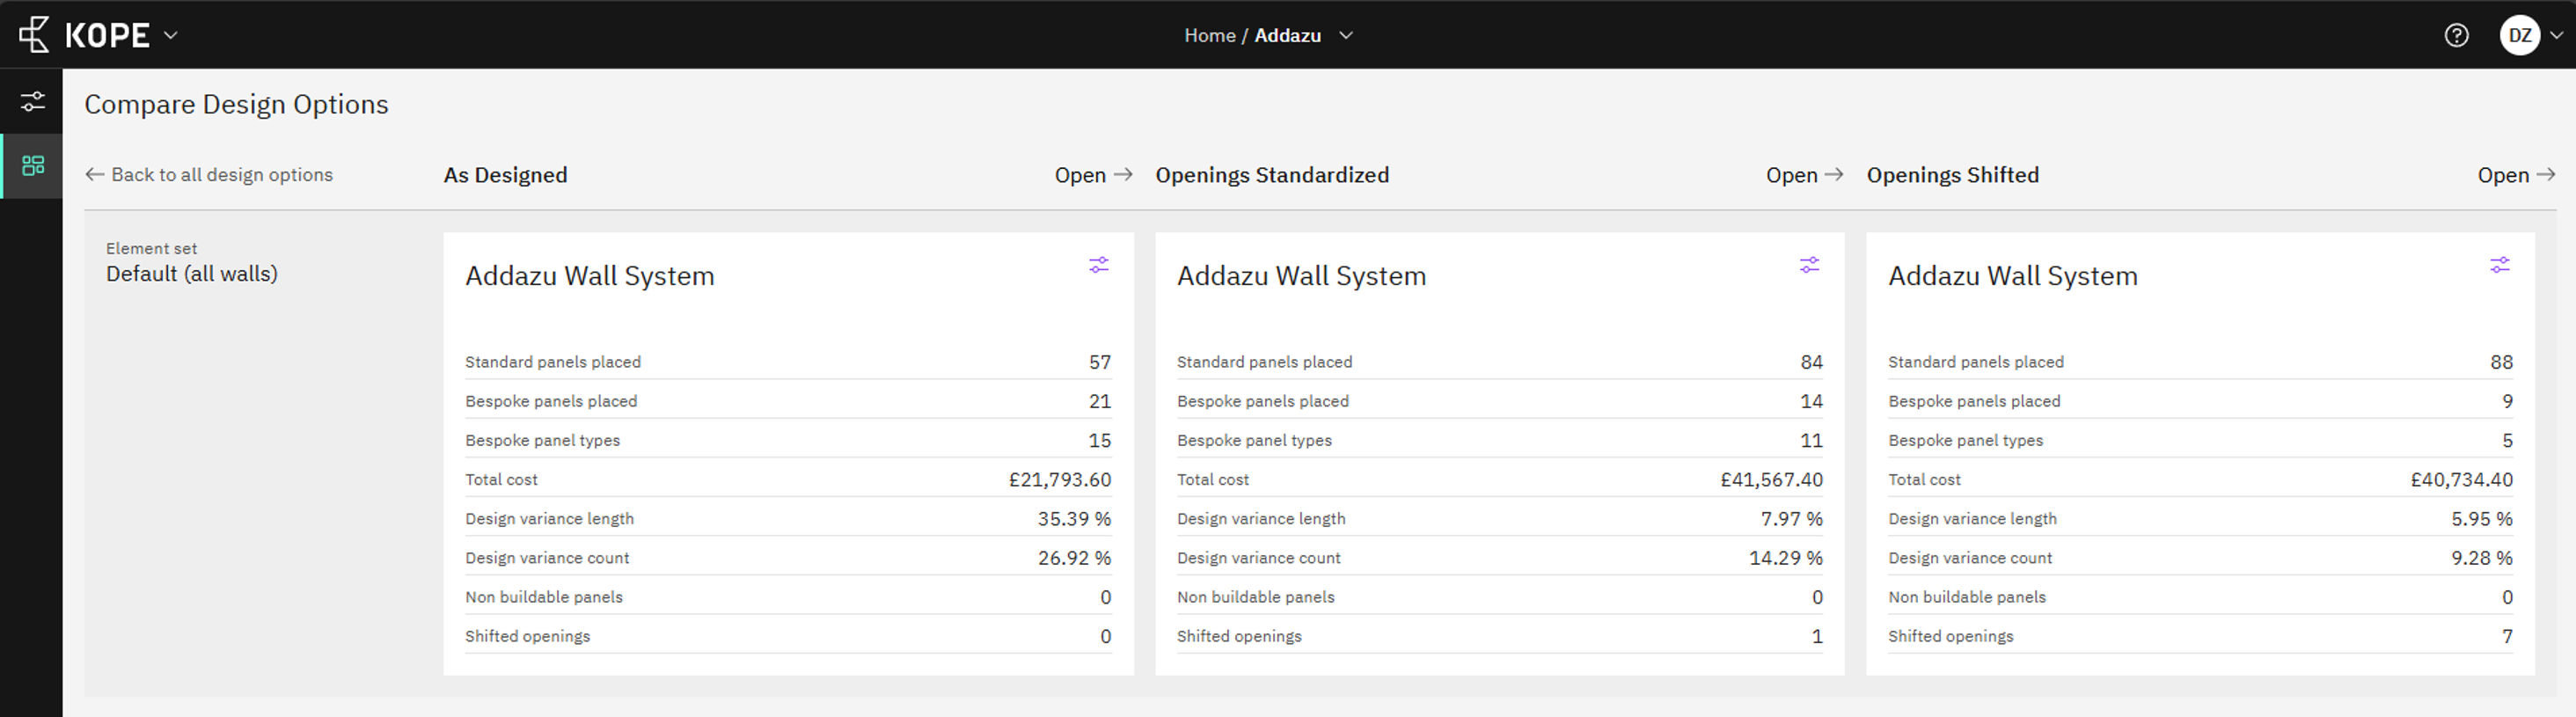Click design variance count 14.29 % value

1785,558
